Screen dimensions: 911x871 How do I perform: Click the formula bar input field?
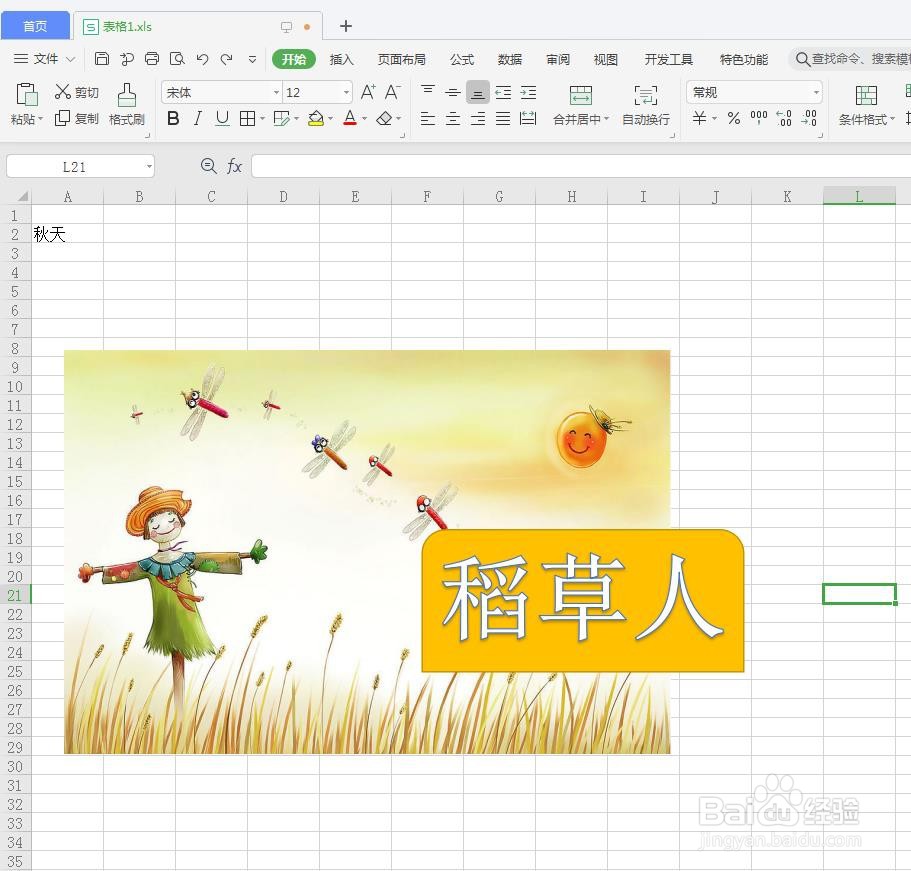tap(581, 166)
